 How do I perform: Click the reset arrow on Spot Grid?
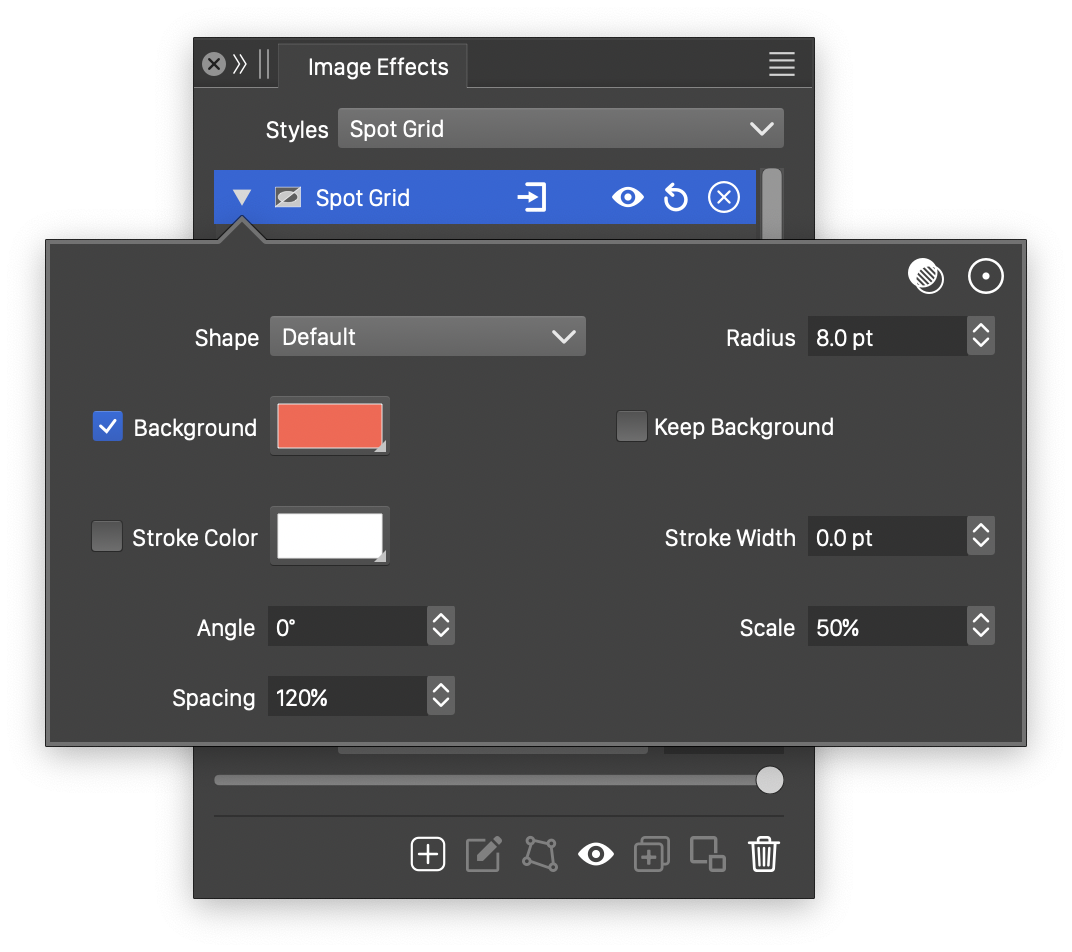tap(676, 198)
